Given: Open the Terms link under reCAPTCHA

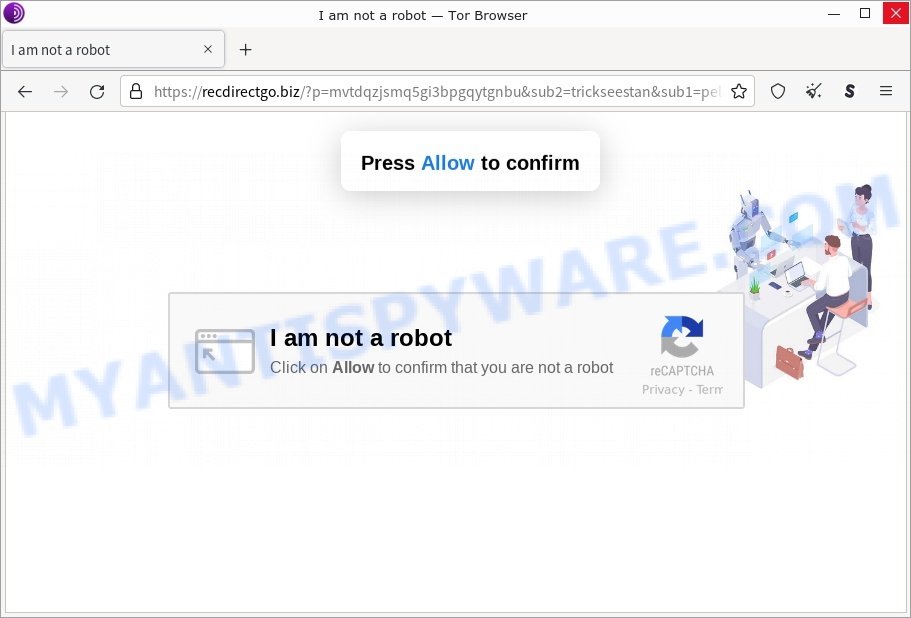Looking at the screenshot, I should coord(708,389).
